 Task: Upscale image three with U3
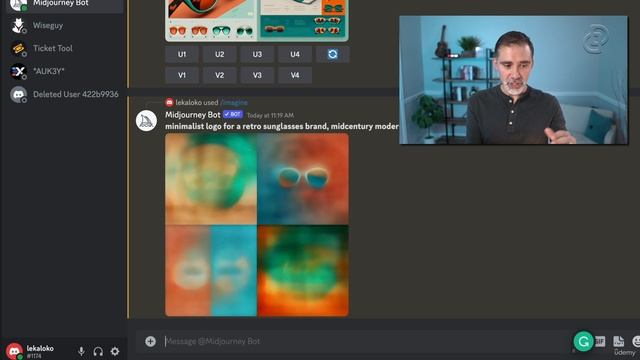click(257, 54)
